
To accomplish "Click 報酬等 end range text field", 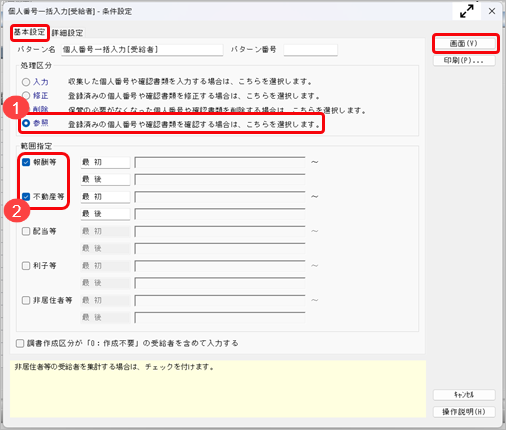I will coord(220,179).
